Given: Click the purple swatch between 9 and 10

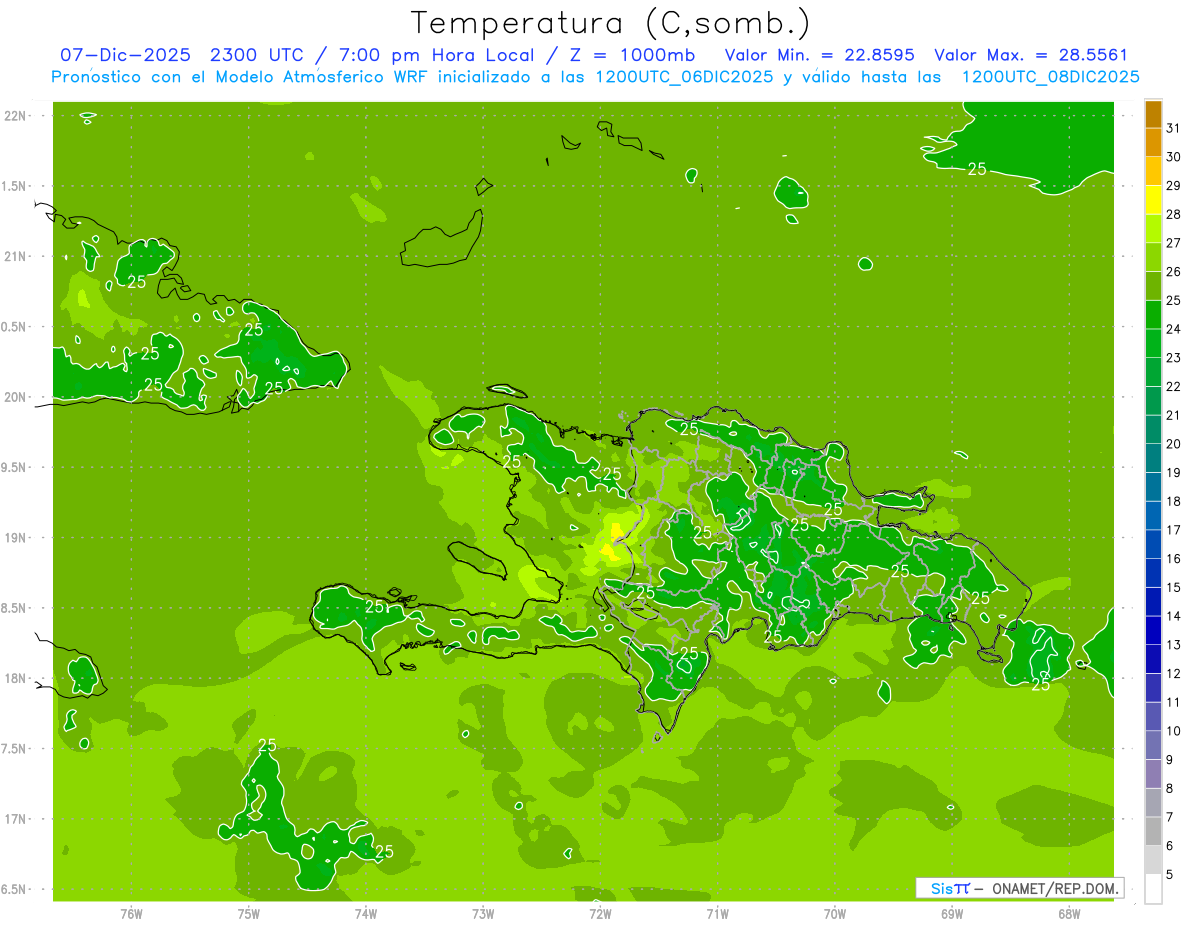Looking at the screenshot, I should (1153, 745).
